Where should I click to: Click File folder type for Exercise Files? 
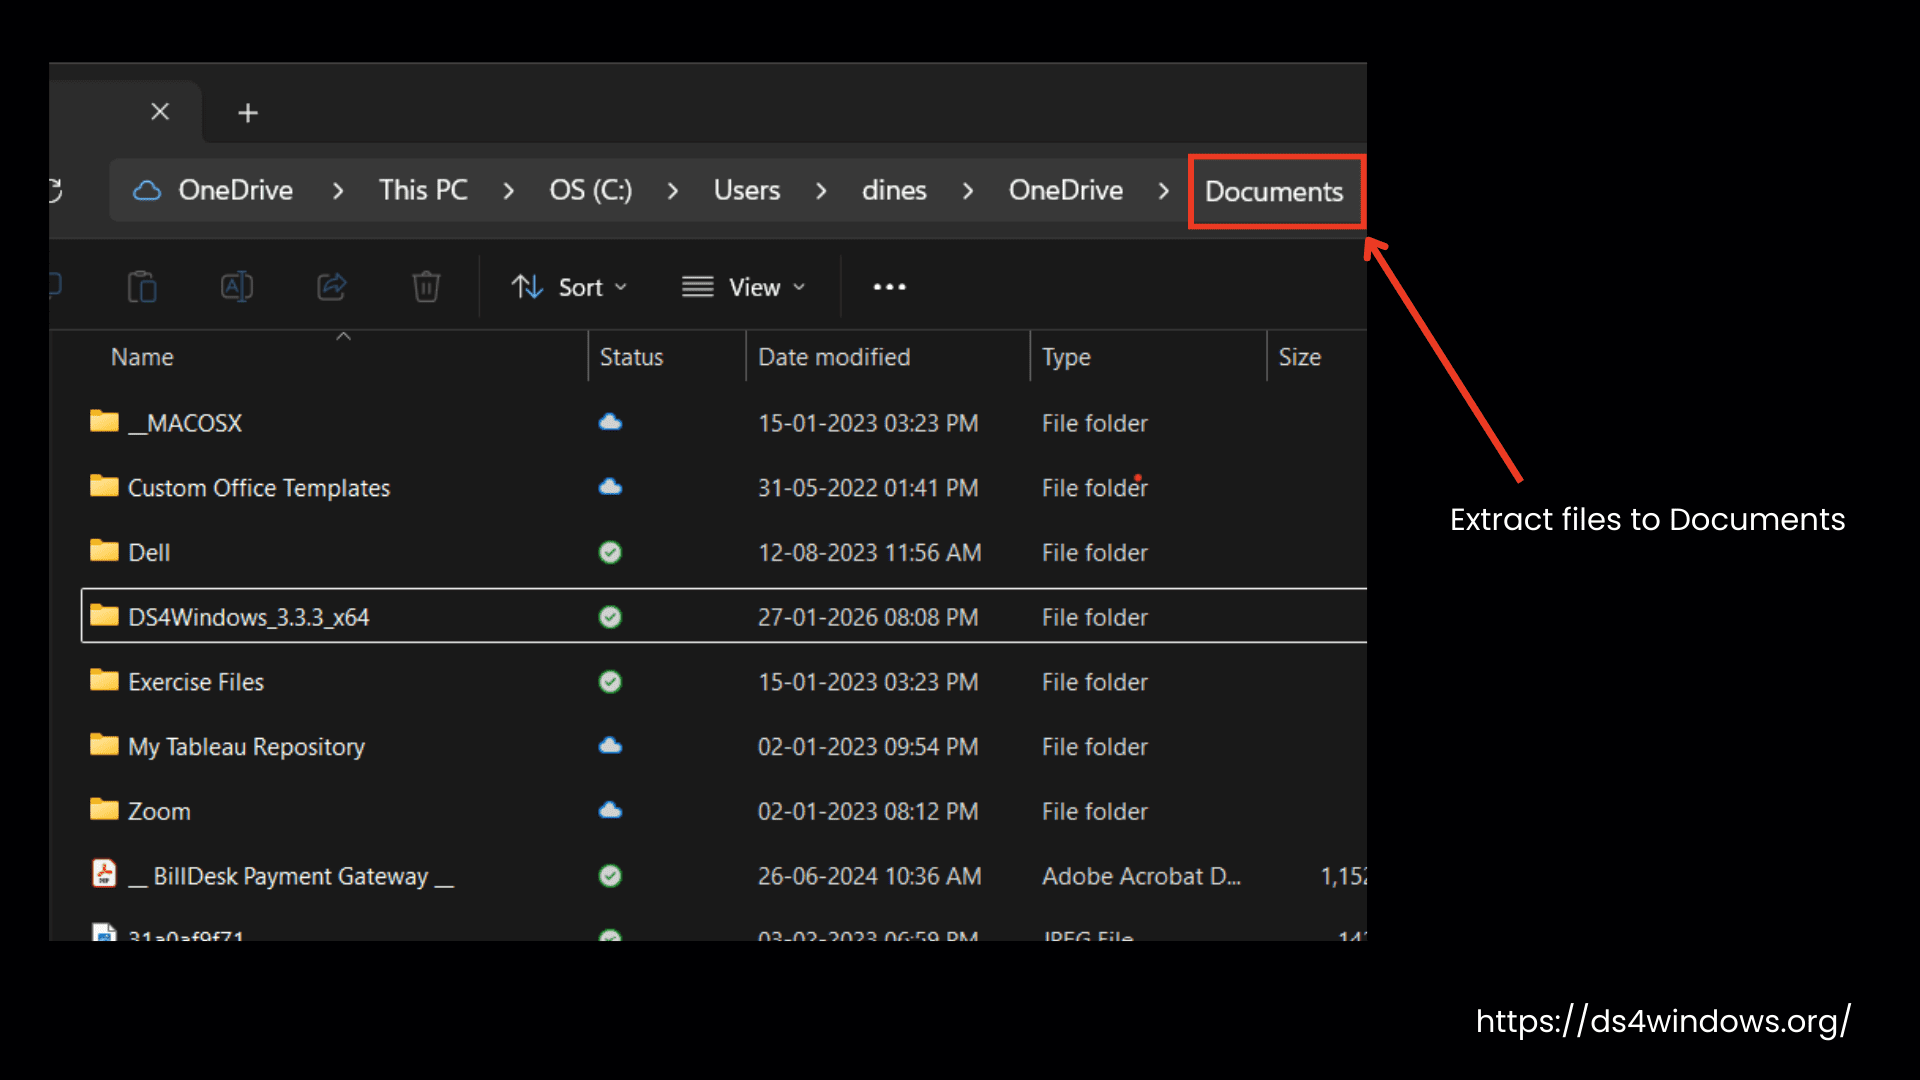coord(1094,682)
